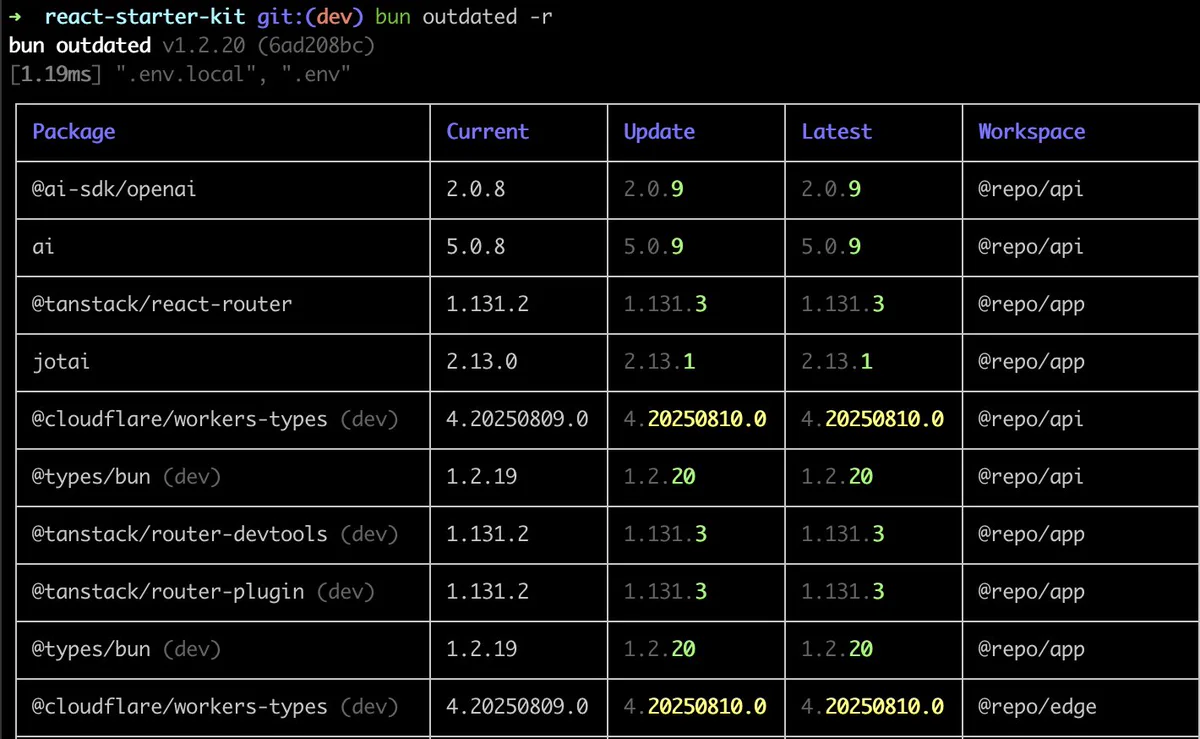
Task: Click current 4.20250809.0 in @repo/edge row
Action: [x=517, y=706]
